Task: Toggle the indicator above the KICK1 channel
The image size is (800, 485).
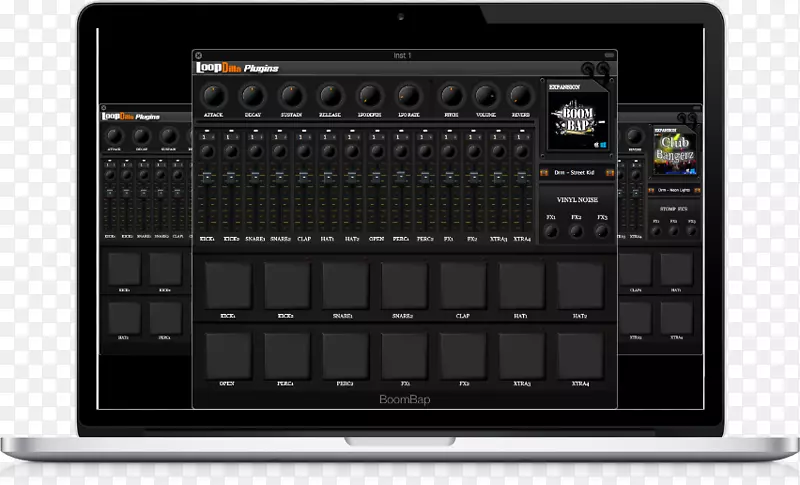Action: click(x=208, y=132)
